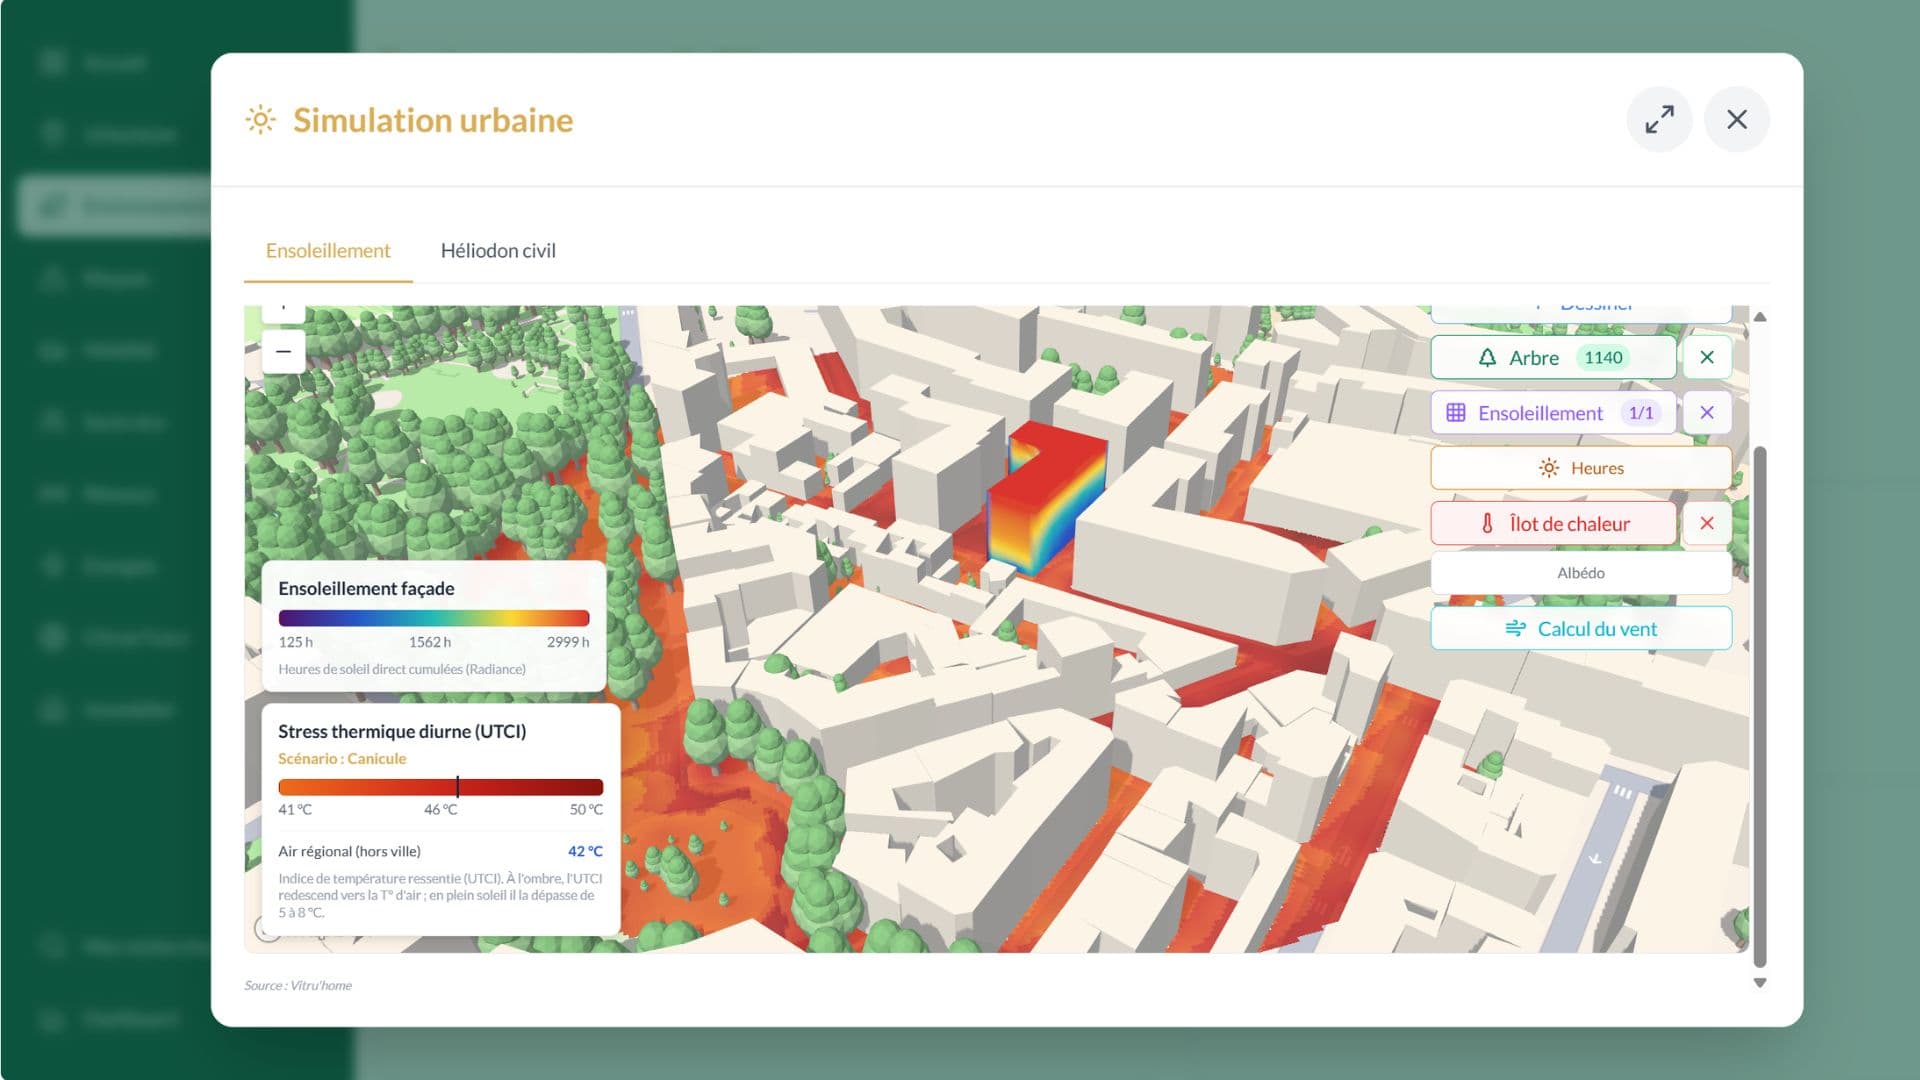The image size is (1920, 1080).
Task: Click the '1562 h' legend value
Action: tap(430, 642)
